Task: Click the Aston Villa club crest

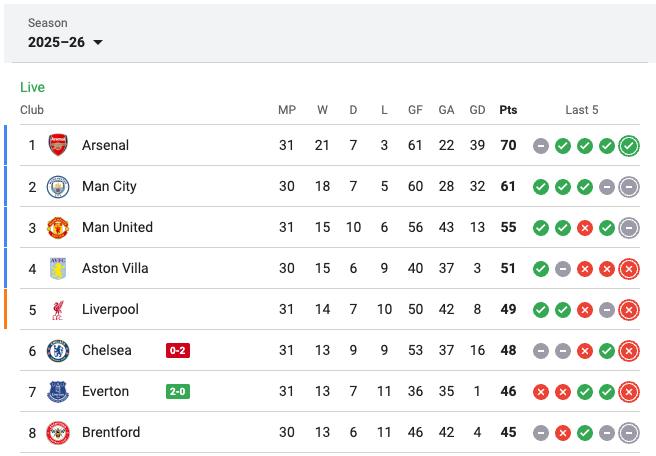Action: (58, 268)
